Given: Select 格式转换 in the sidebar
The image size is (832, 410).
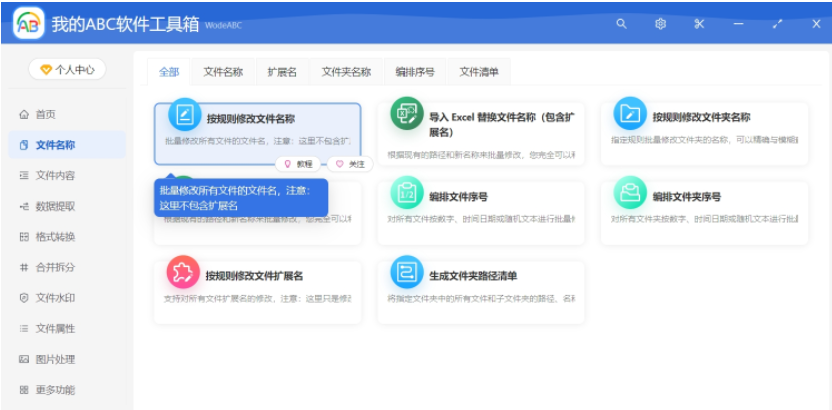Looking at the screenshot, I should [x=55, y=237].
